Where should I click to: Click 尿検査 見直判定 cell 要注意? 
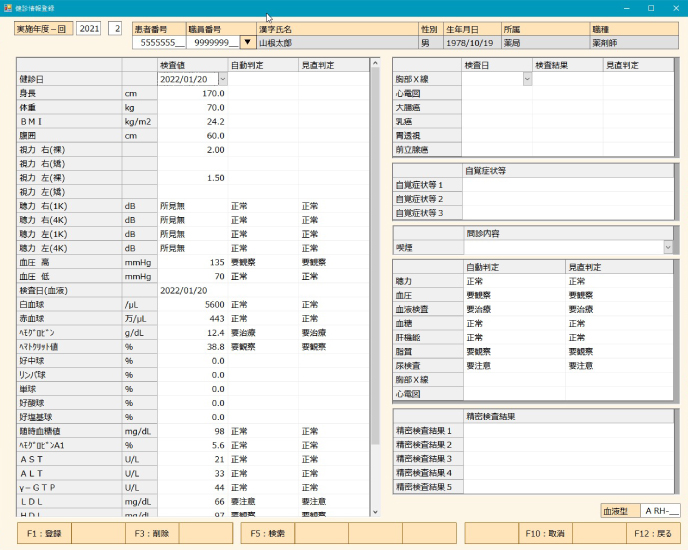tap(619, 366)
